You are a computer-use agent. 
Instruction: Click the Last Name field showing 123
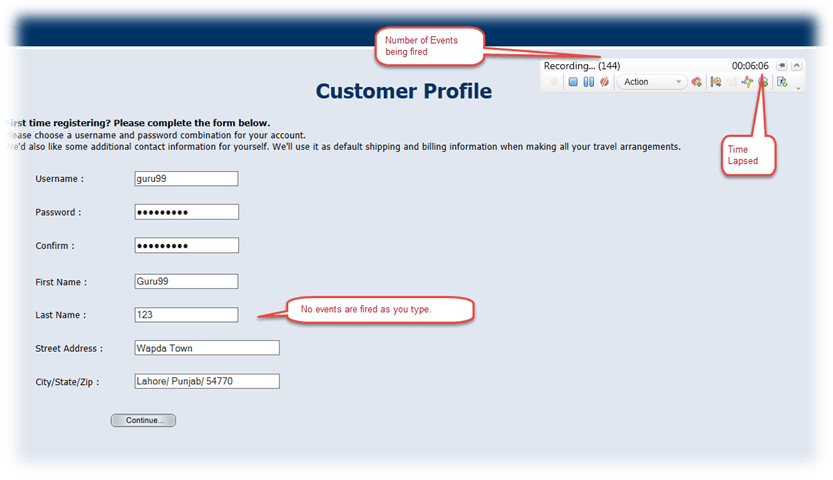click(x=186, y=315)
